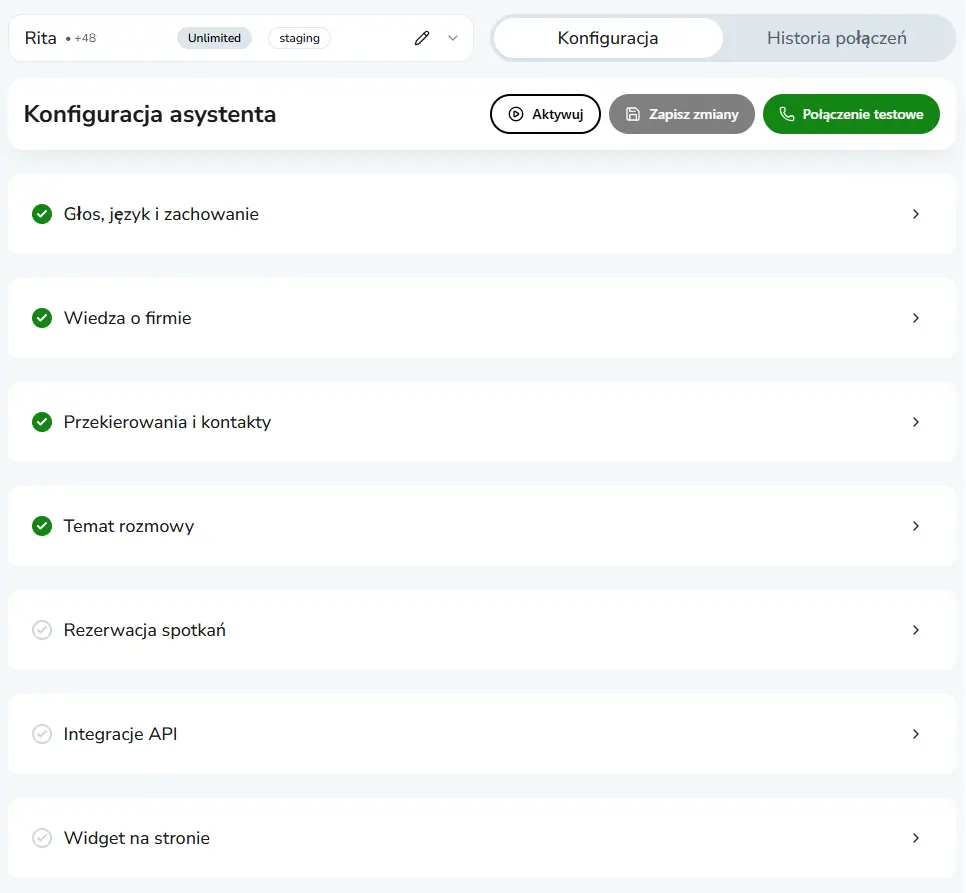The height and width of the screenshot is (893, 966).
Task: Open the Głos, język i zachowanie section label
Action: 161,215
